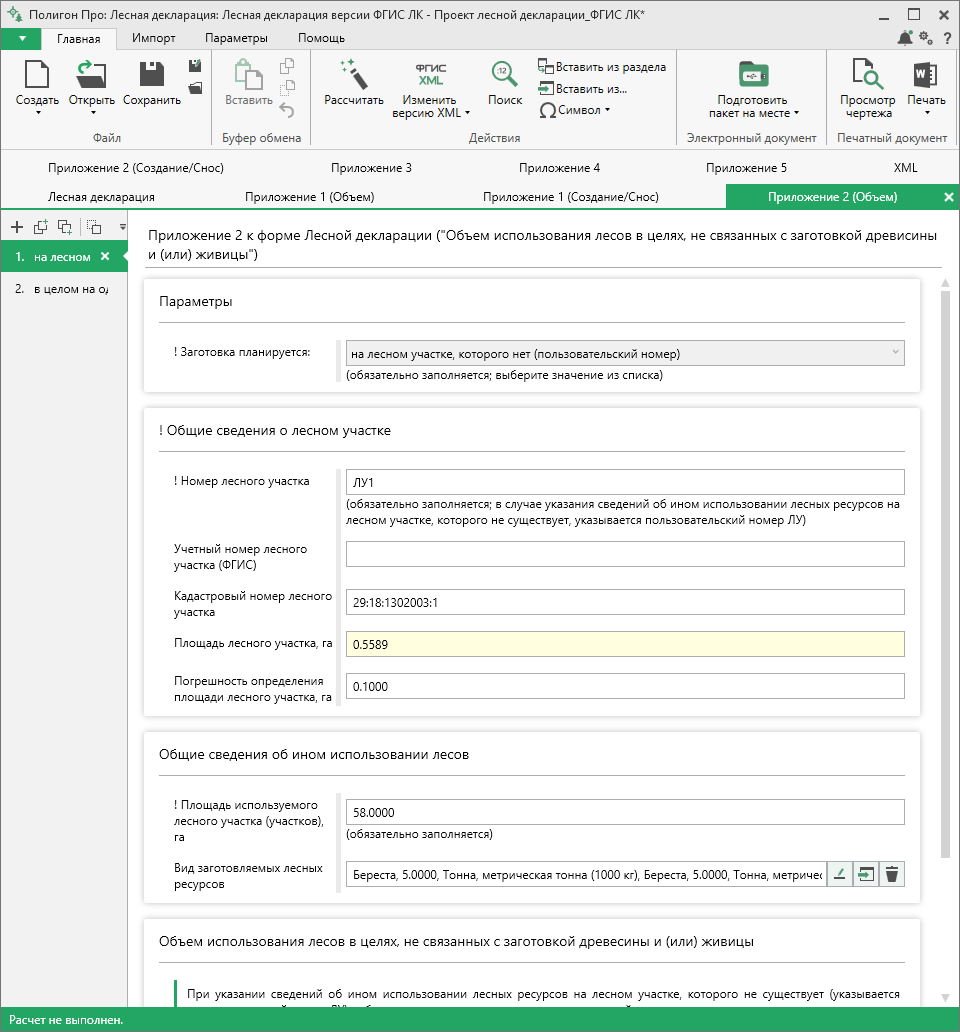The width and height of the screenshot is (960, 1032).
Task: Click the cut icon in Буфер обмена
Action: coord(287,88)
